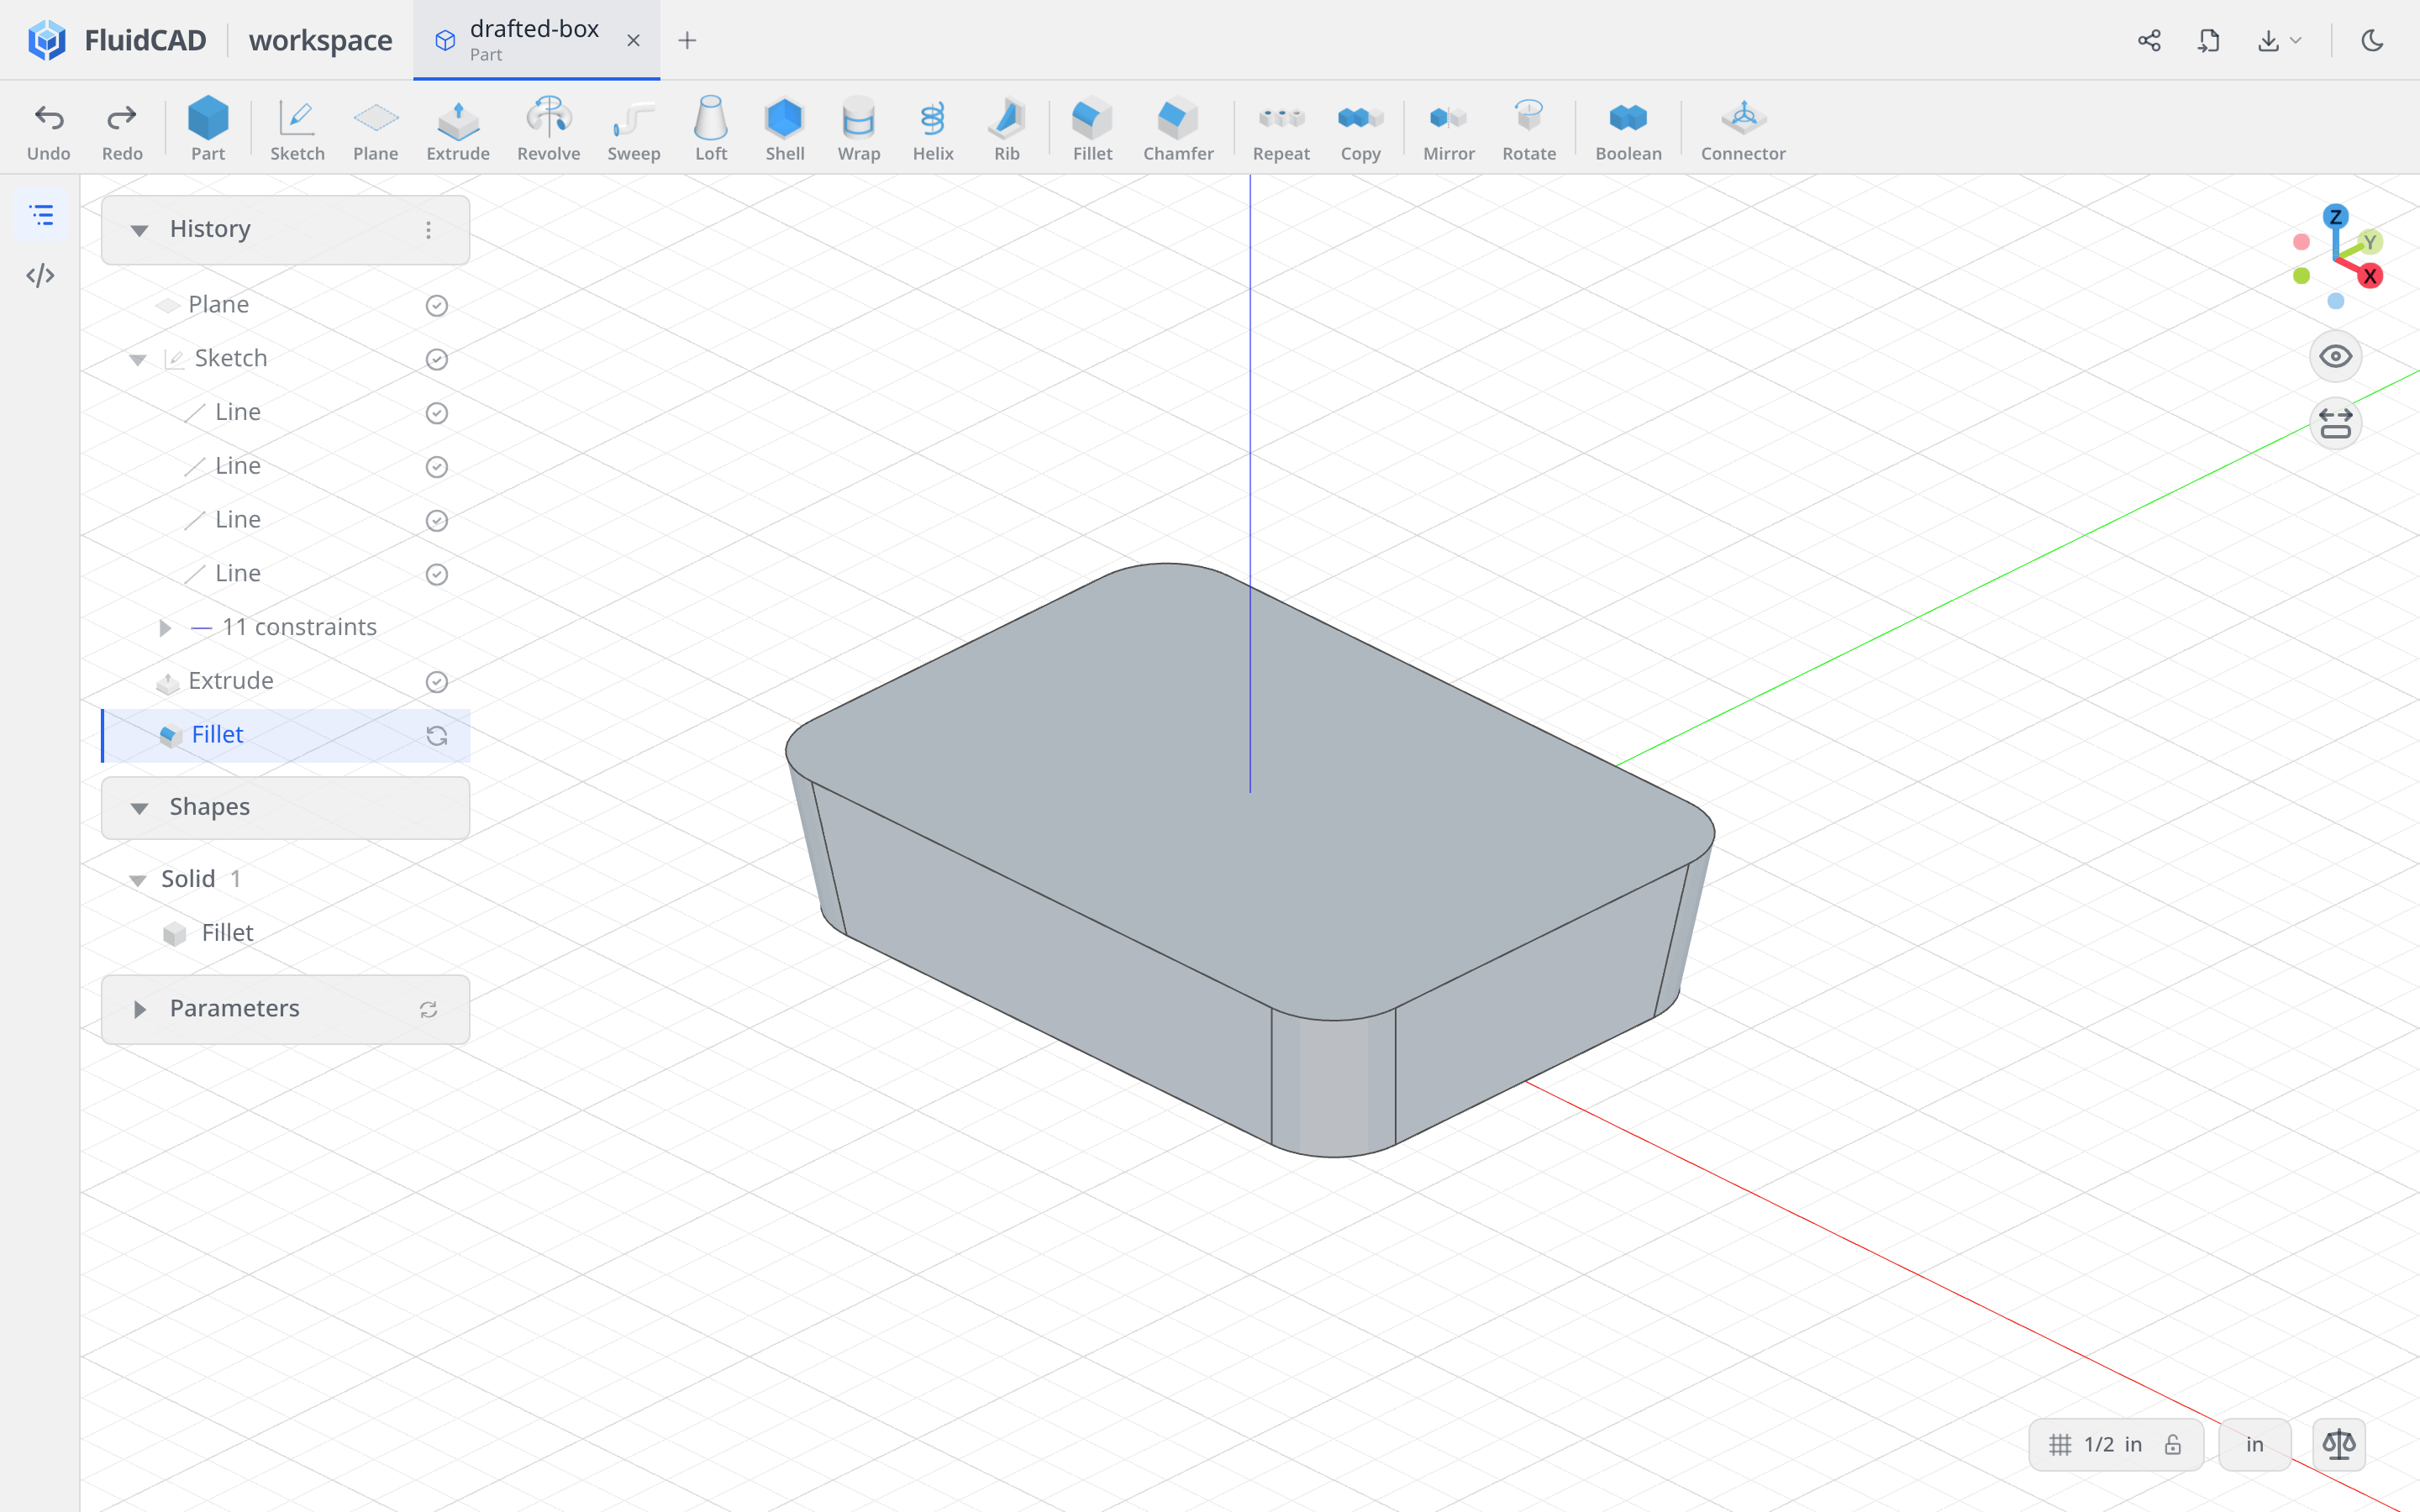2420x1512 pixels.
Task: Show the history tree sidebar panel
Action: [x=40, y=215]
